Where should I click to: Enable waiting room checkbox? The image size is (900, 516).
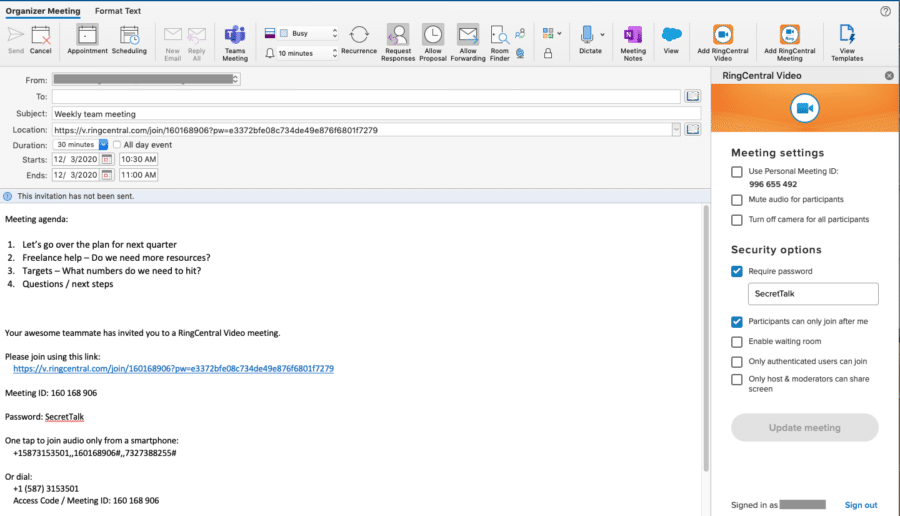click(x=737, y=342)
